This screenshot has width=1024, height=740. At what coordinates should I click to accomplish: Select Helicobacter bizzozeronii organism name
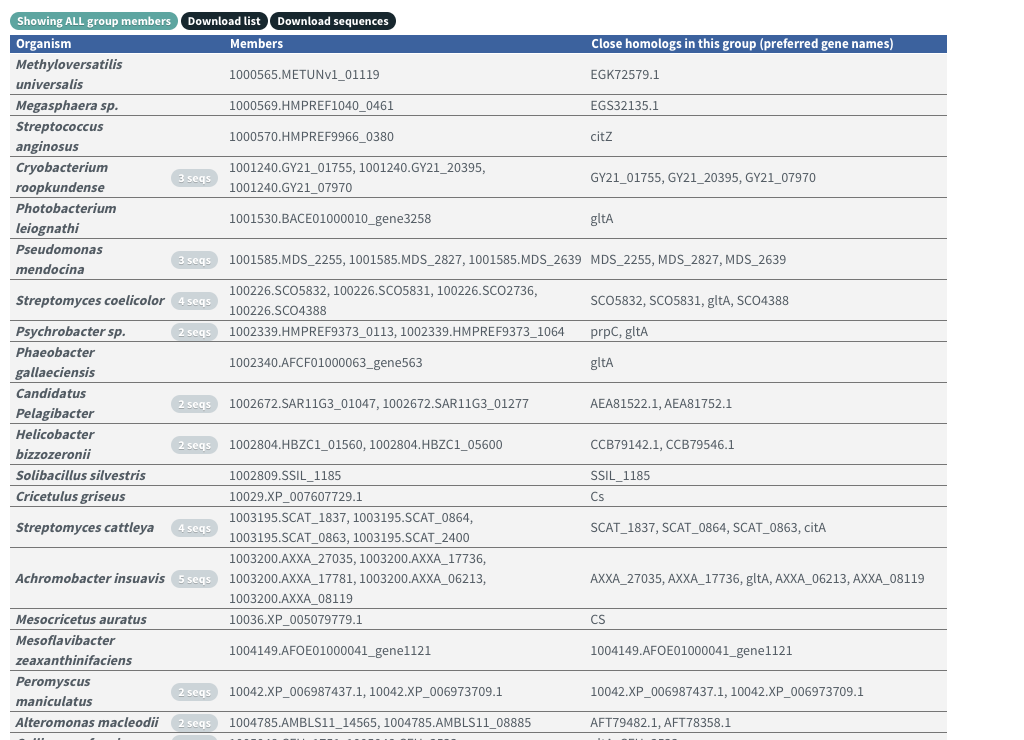pos(55,445)
